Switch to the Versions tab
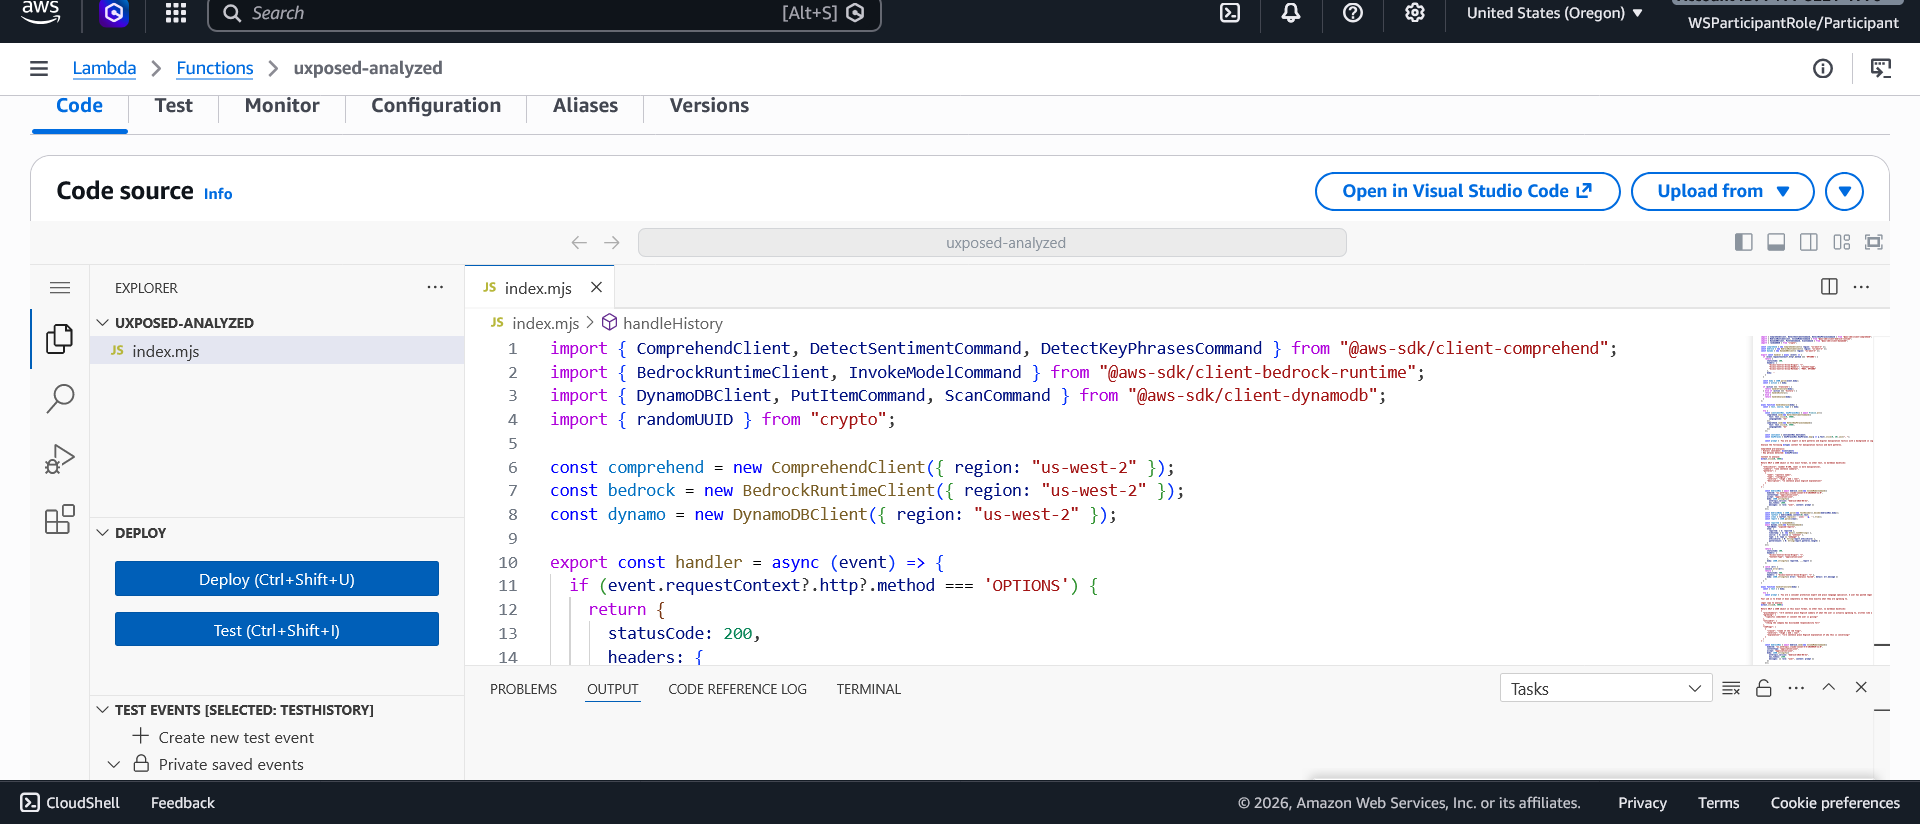This screenshot has width=1920, height=824. click(709, 106)
